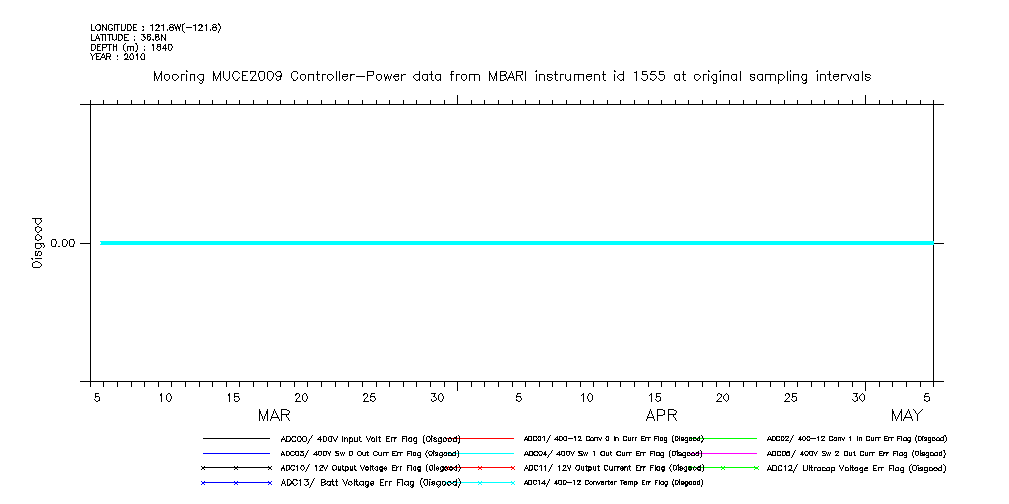Click the 0.00 y-axis tick label
The height and width of the screenshot is (504, 1009).
[63, 243]
